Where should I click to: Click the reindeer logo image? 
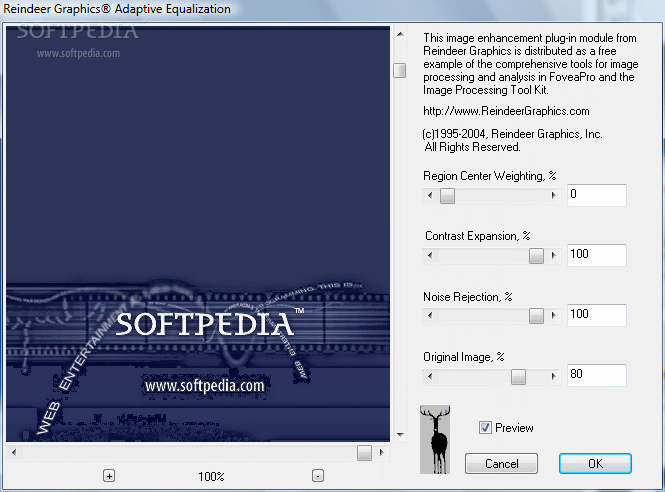pos(435,439)
